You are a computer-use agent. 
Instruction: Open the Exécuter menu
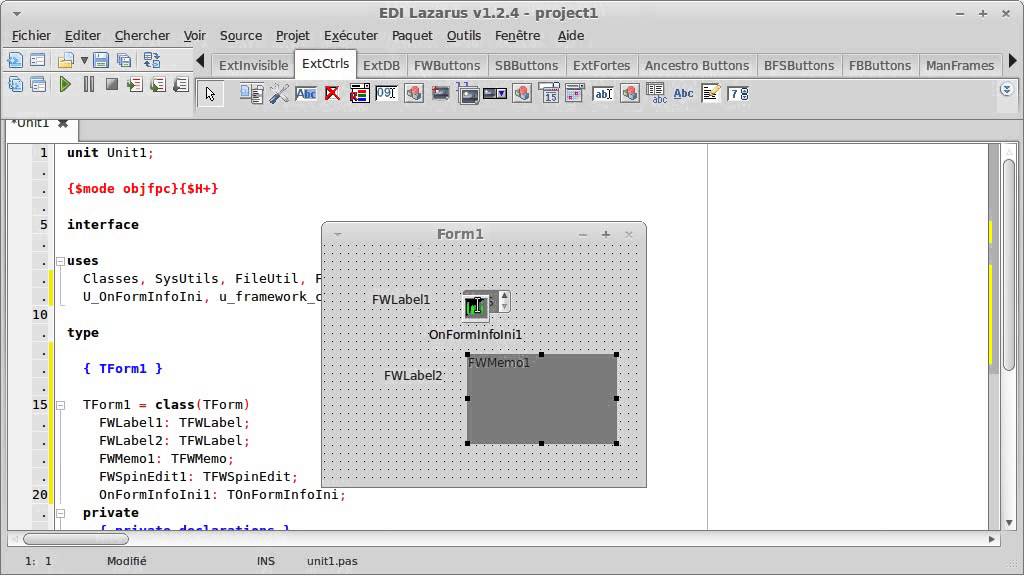[351, 36]
